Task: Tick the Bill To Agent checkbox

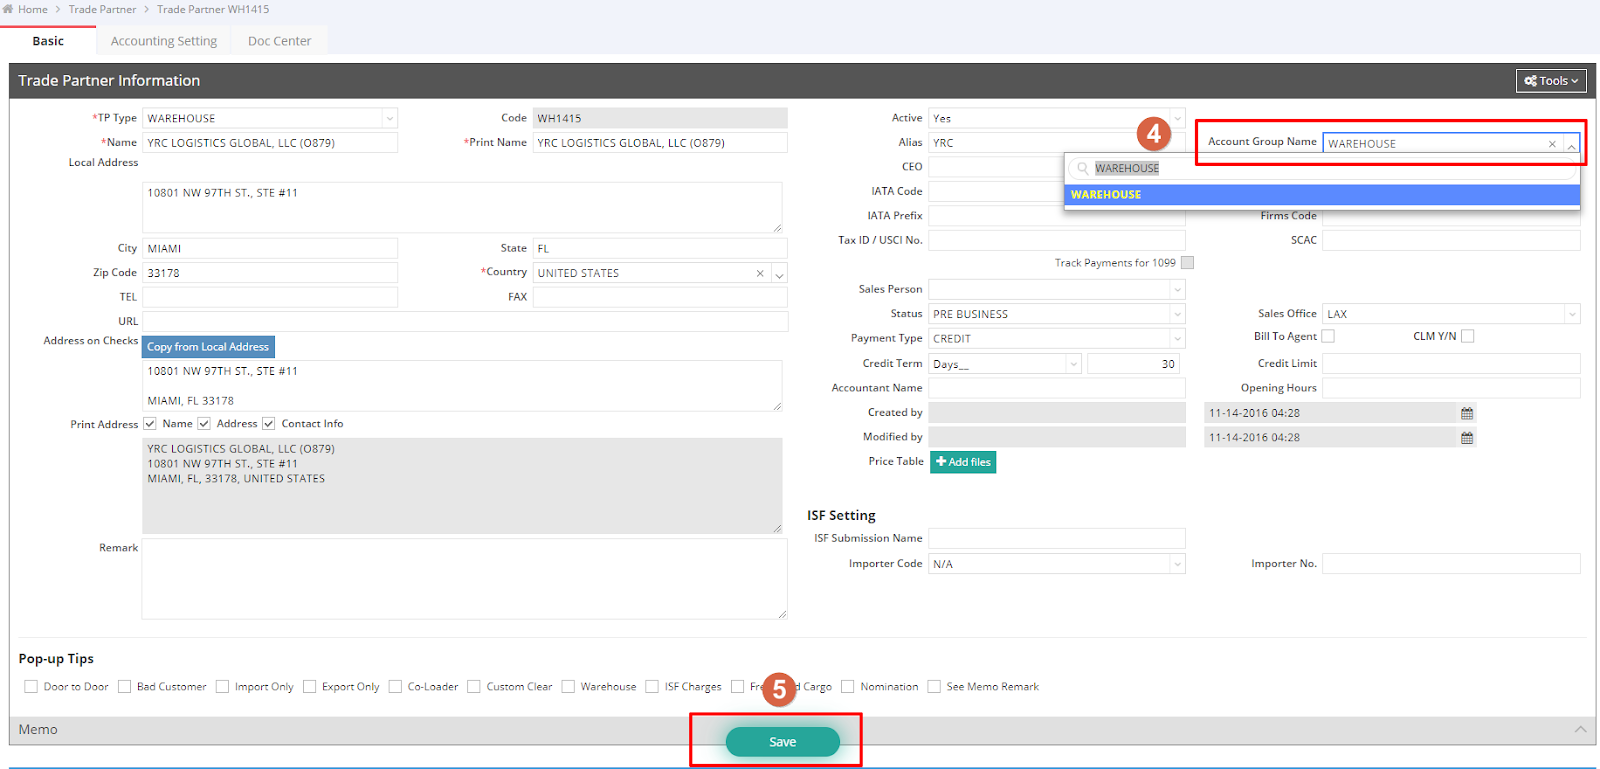Action: (1328, 336)
